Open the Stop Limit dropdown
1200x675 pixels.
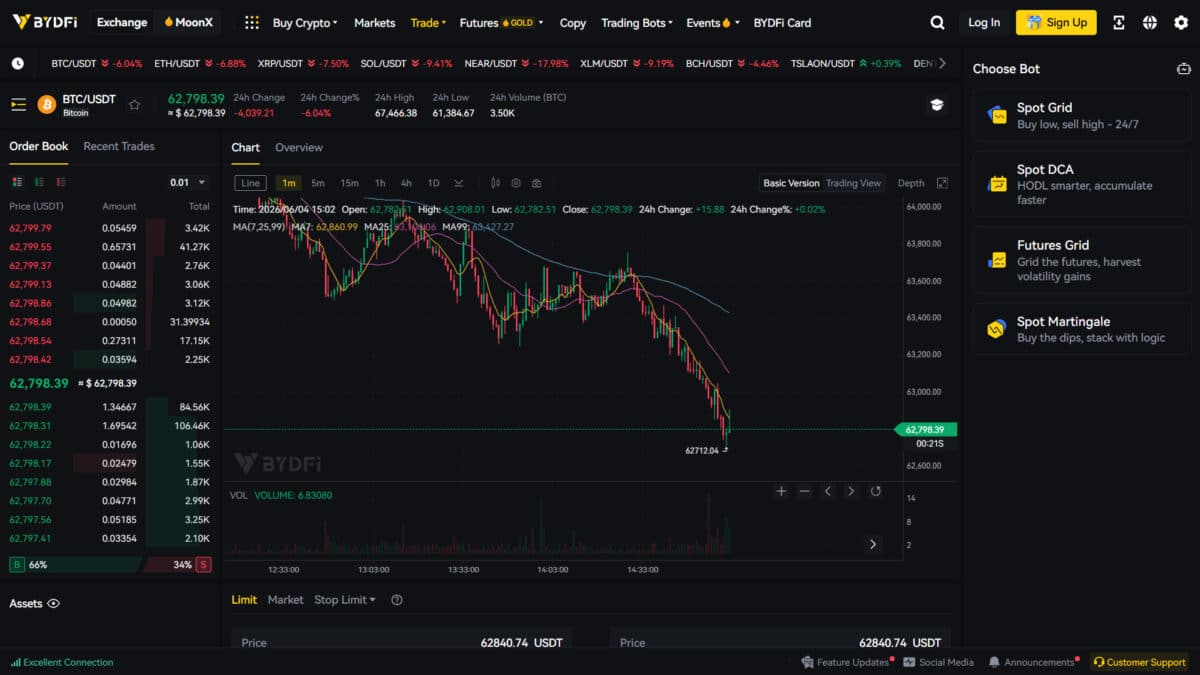[345, 600]
